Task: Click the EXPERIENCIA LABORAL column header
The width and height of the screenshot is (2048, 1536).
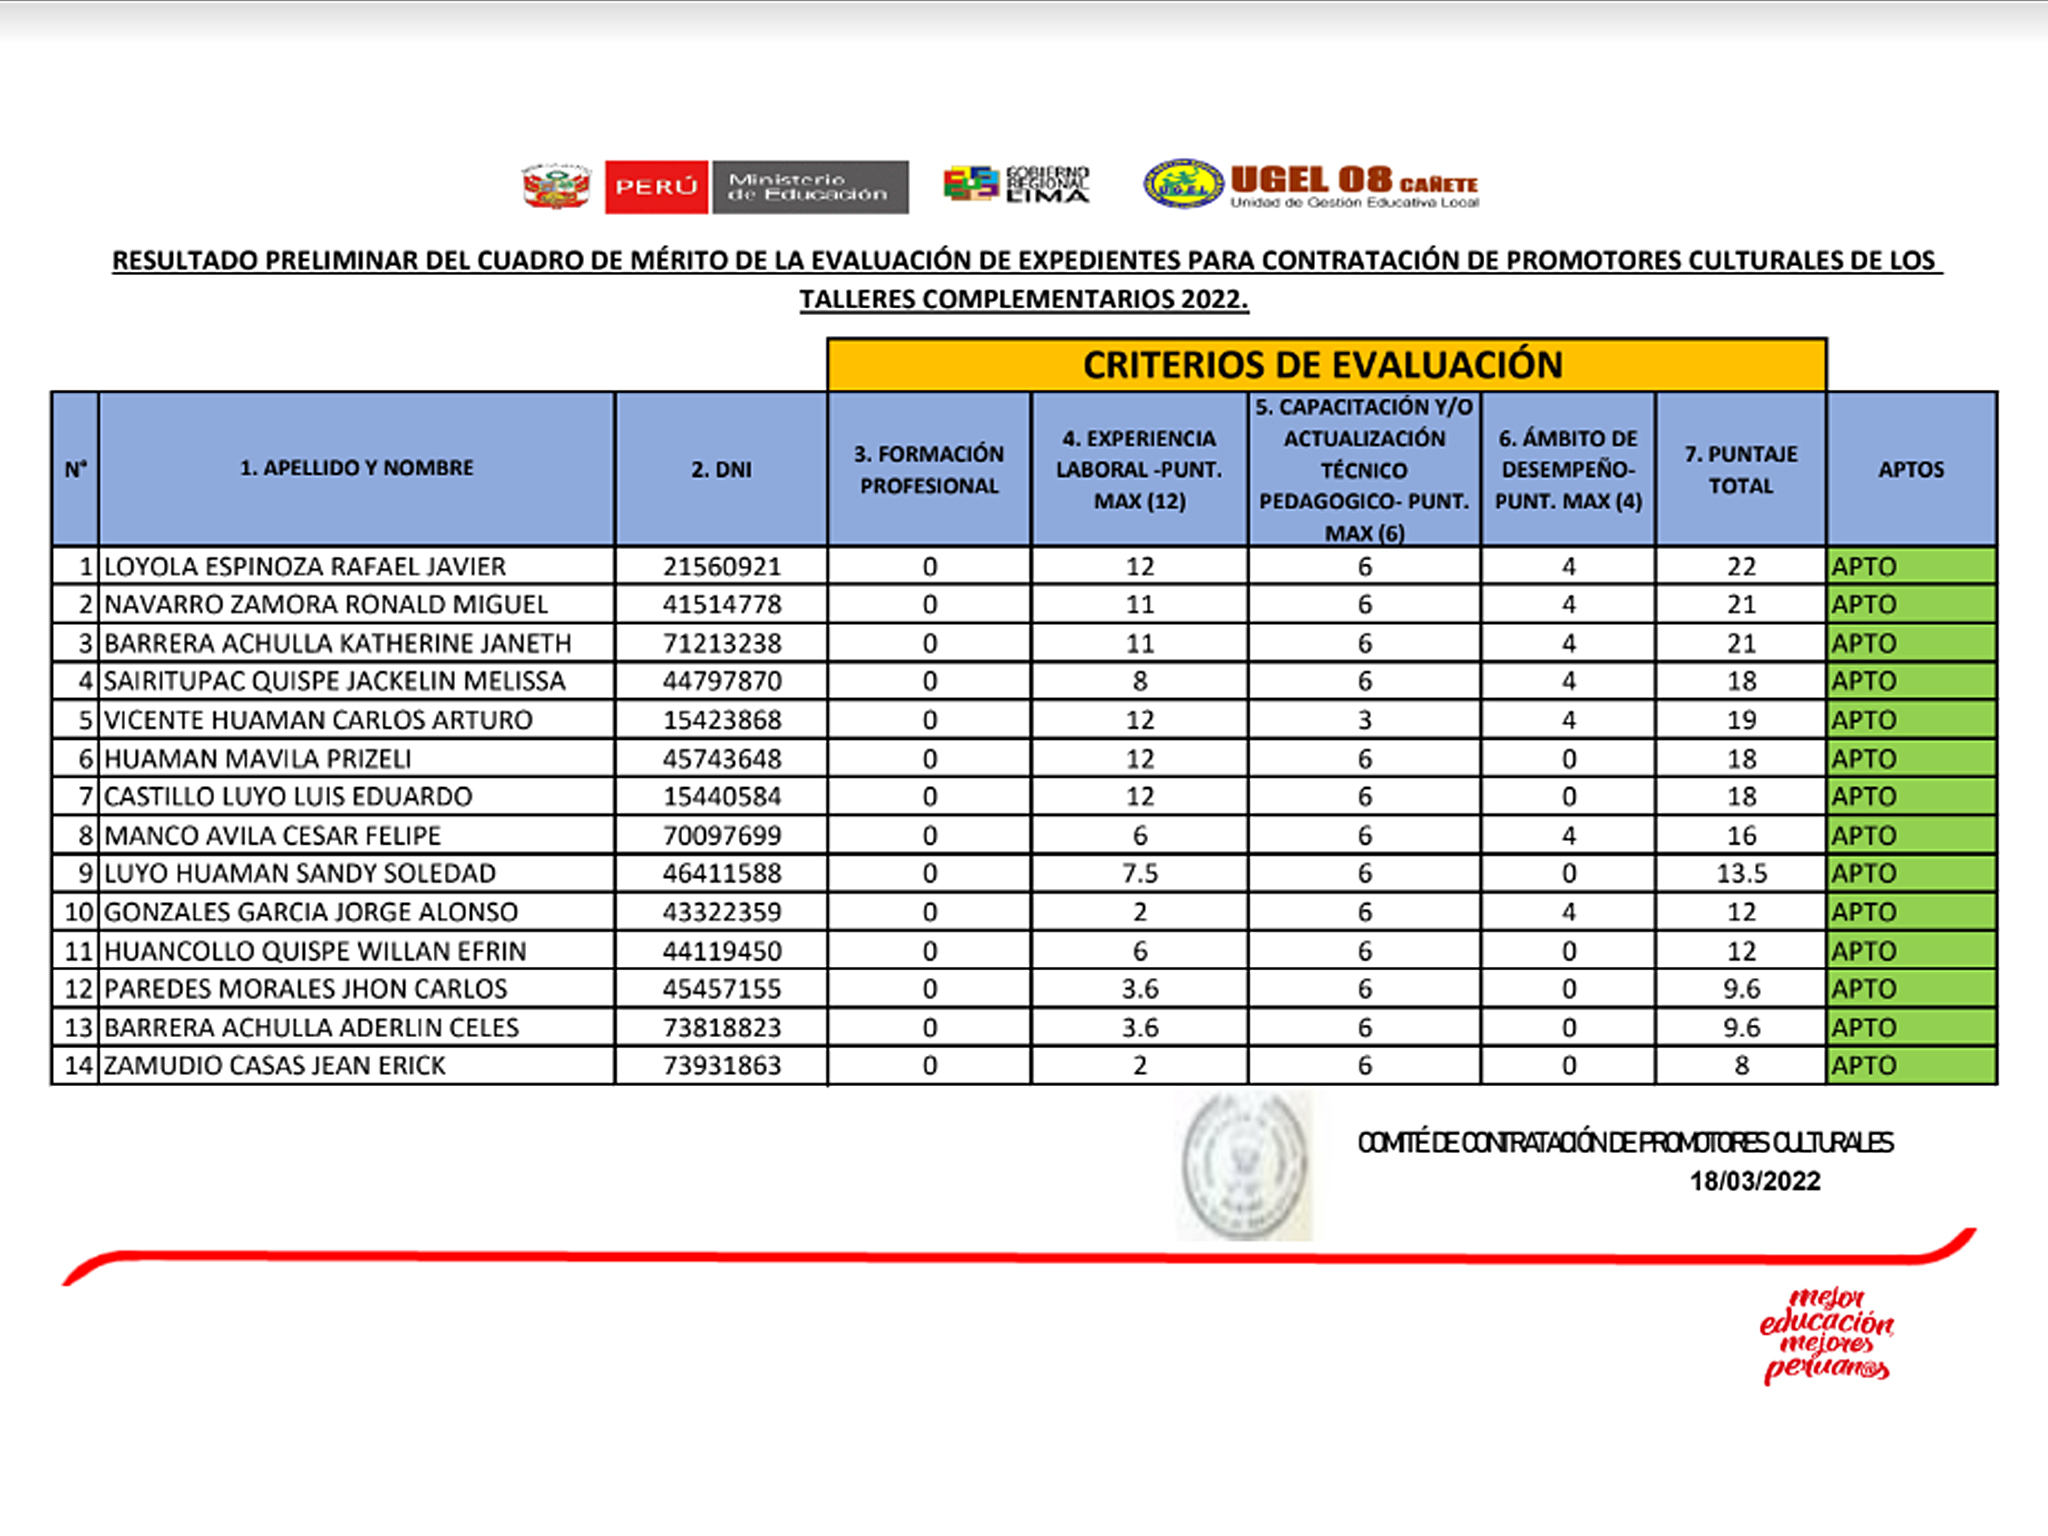Action: tap(1138, 469)
